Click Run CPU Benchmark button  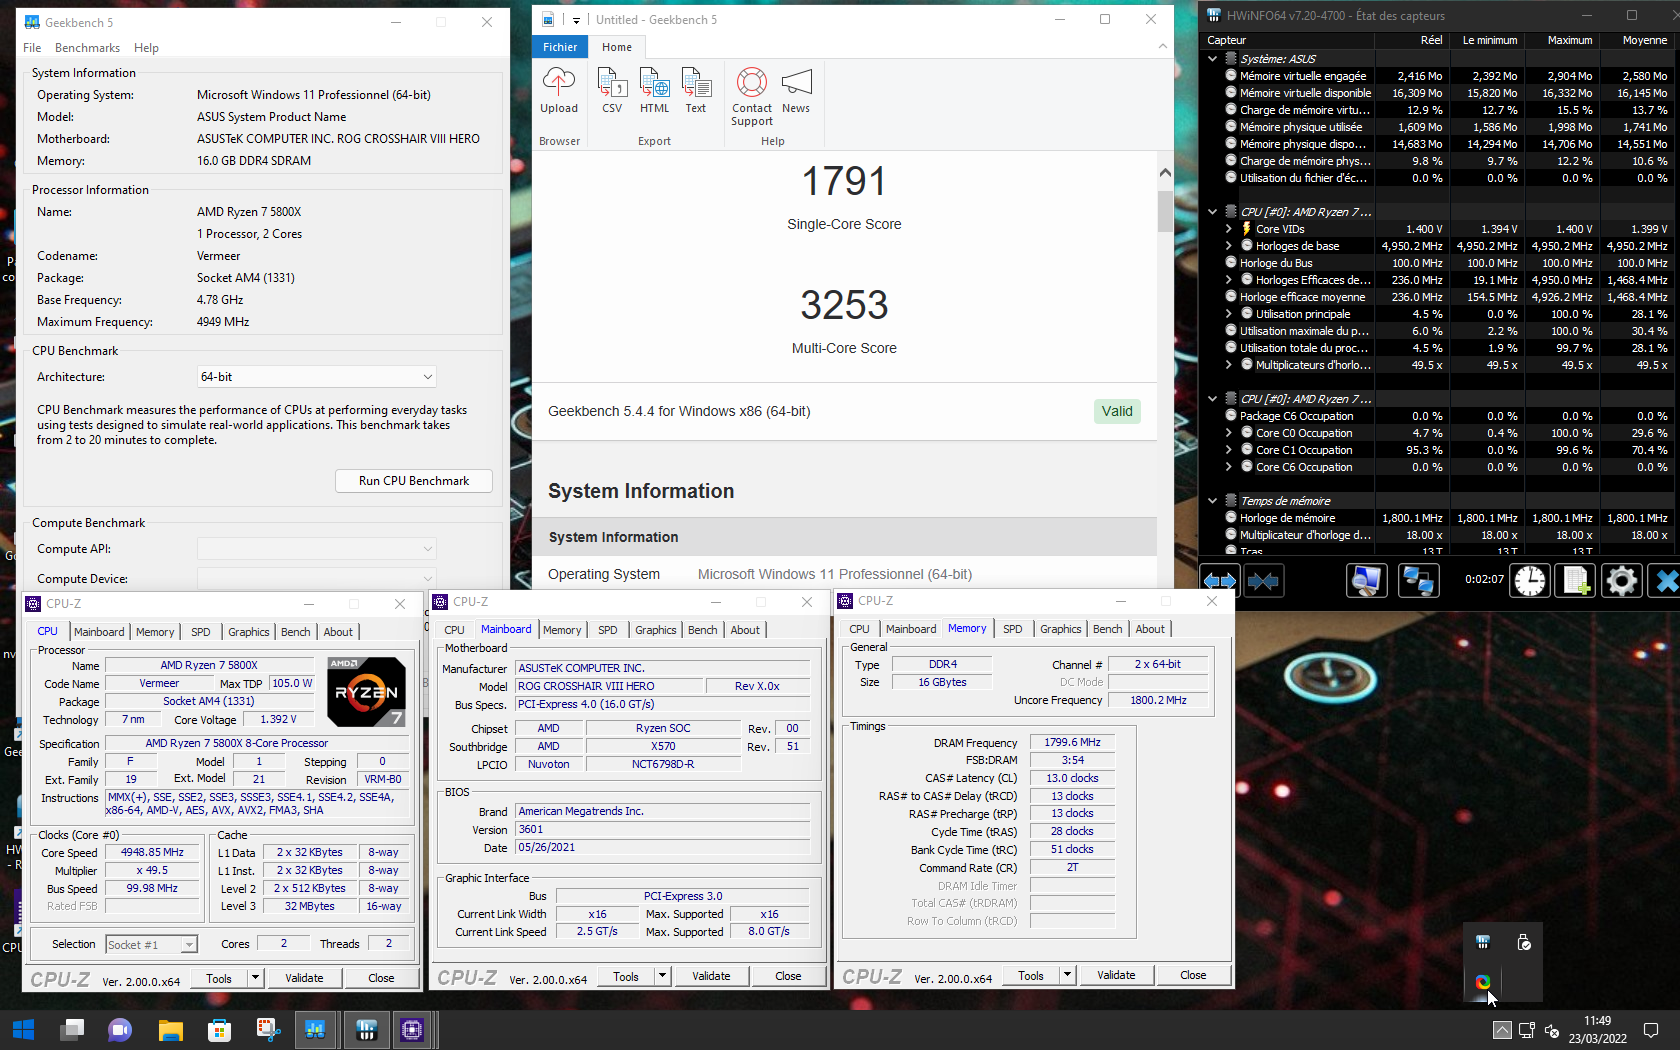414,481
